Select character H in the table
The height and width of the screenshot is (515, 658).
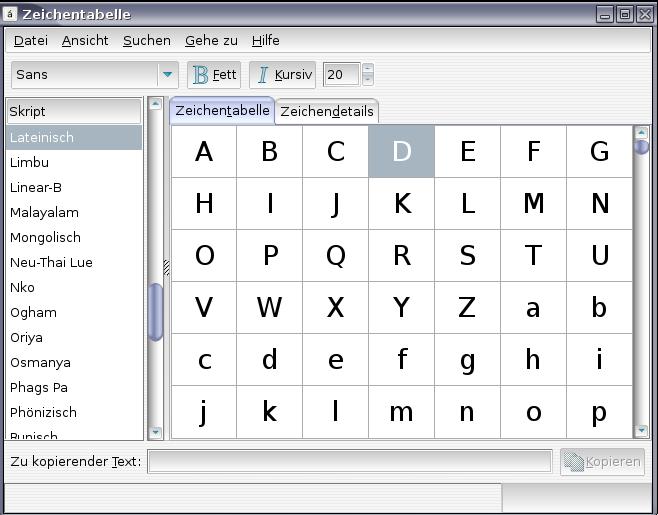[204, 204]
